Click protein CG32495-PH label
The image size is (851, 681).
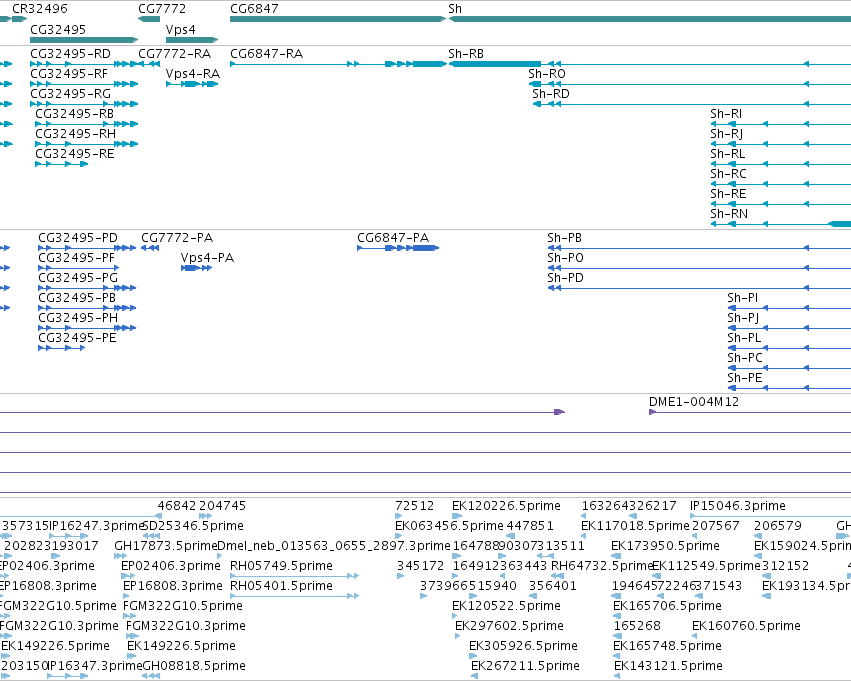coord(78,319)
